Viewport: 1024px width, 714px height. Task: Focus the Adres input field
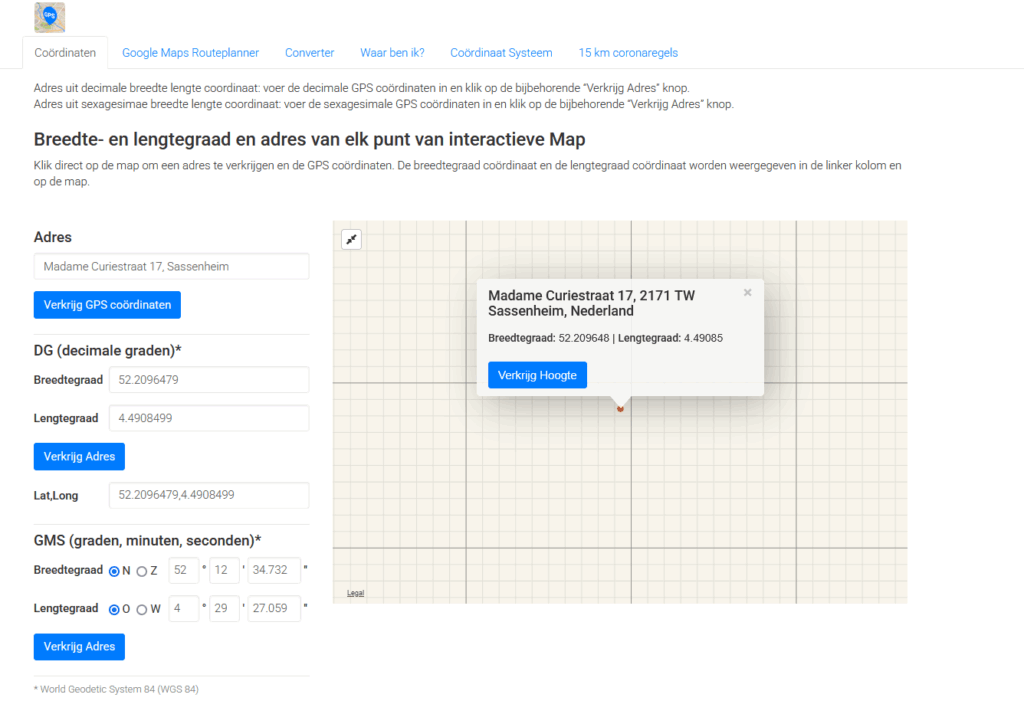coord(171,266)
